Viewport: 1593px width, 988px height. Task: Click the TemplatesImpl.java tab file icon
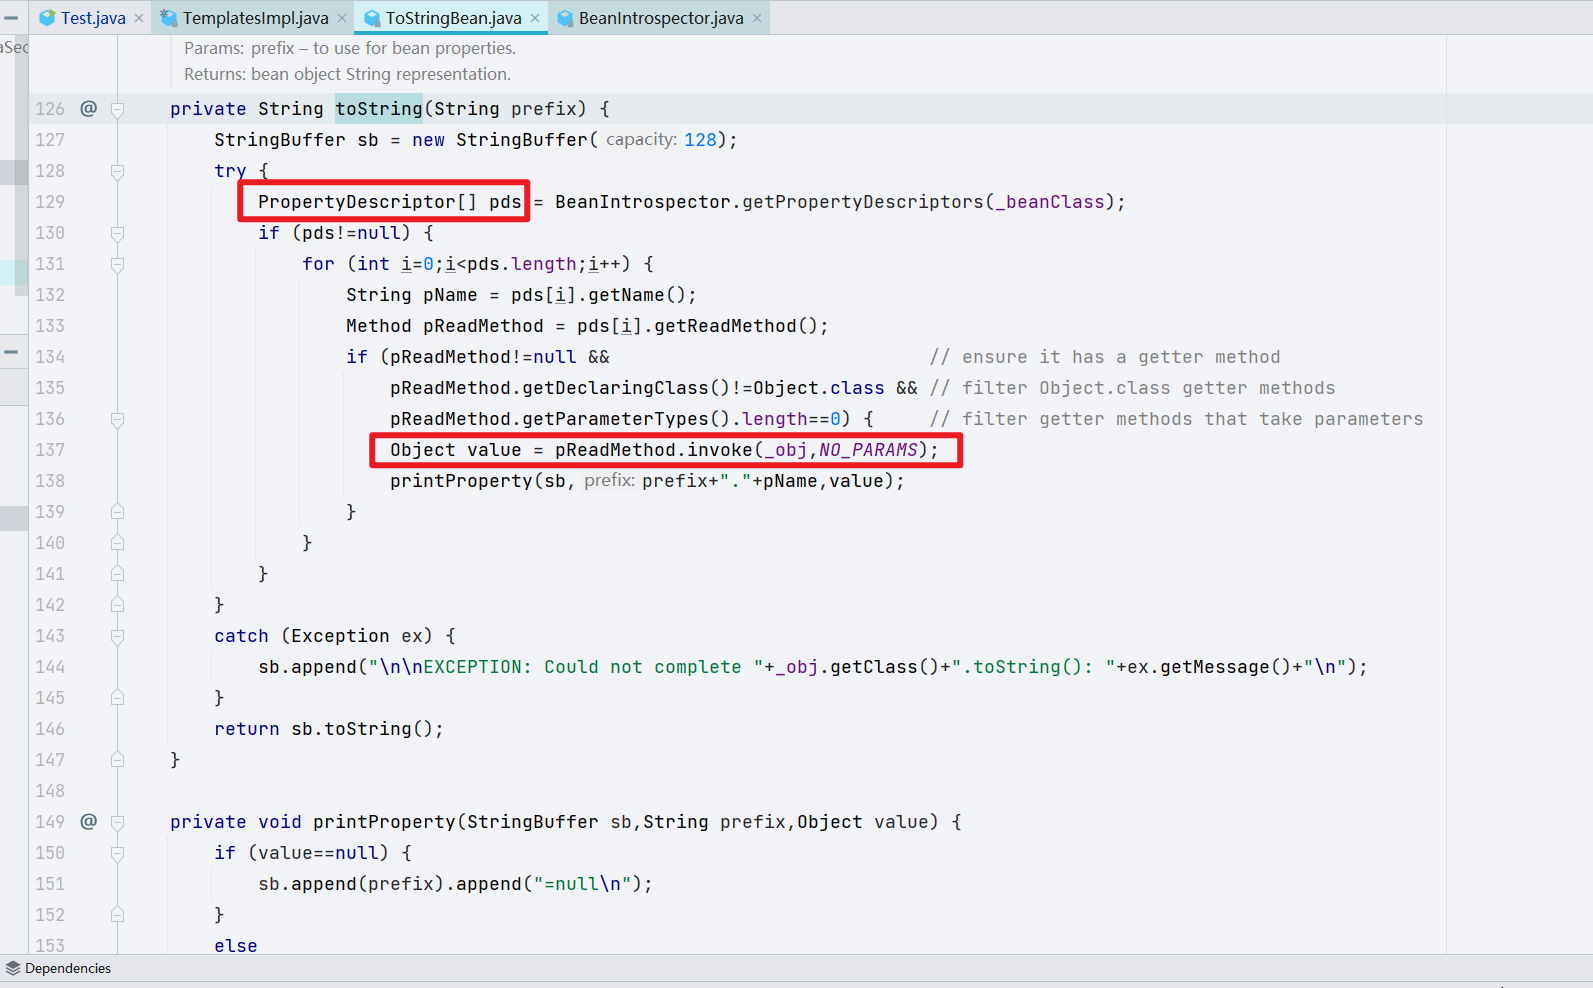coord(169,18)
